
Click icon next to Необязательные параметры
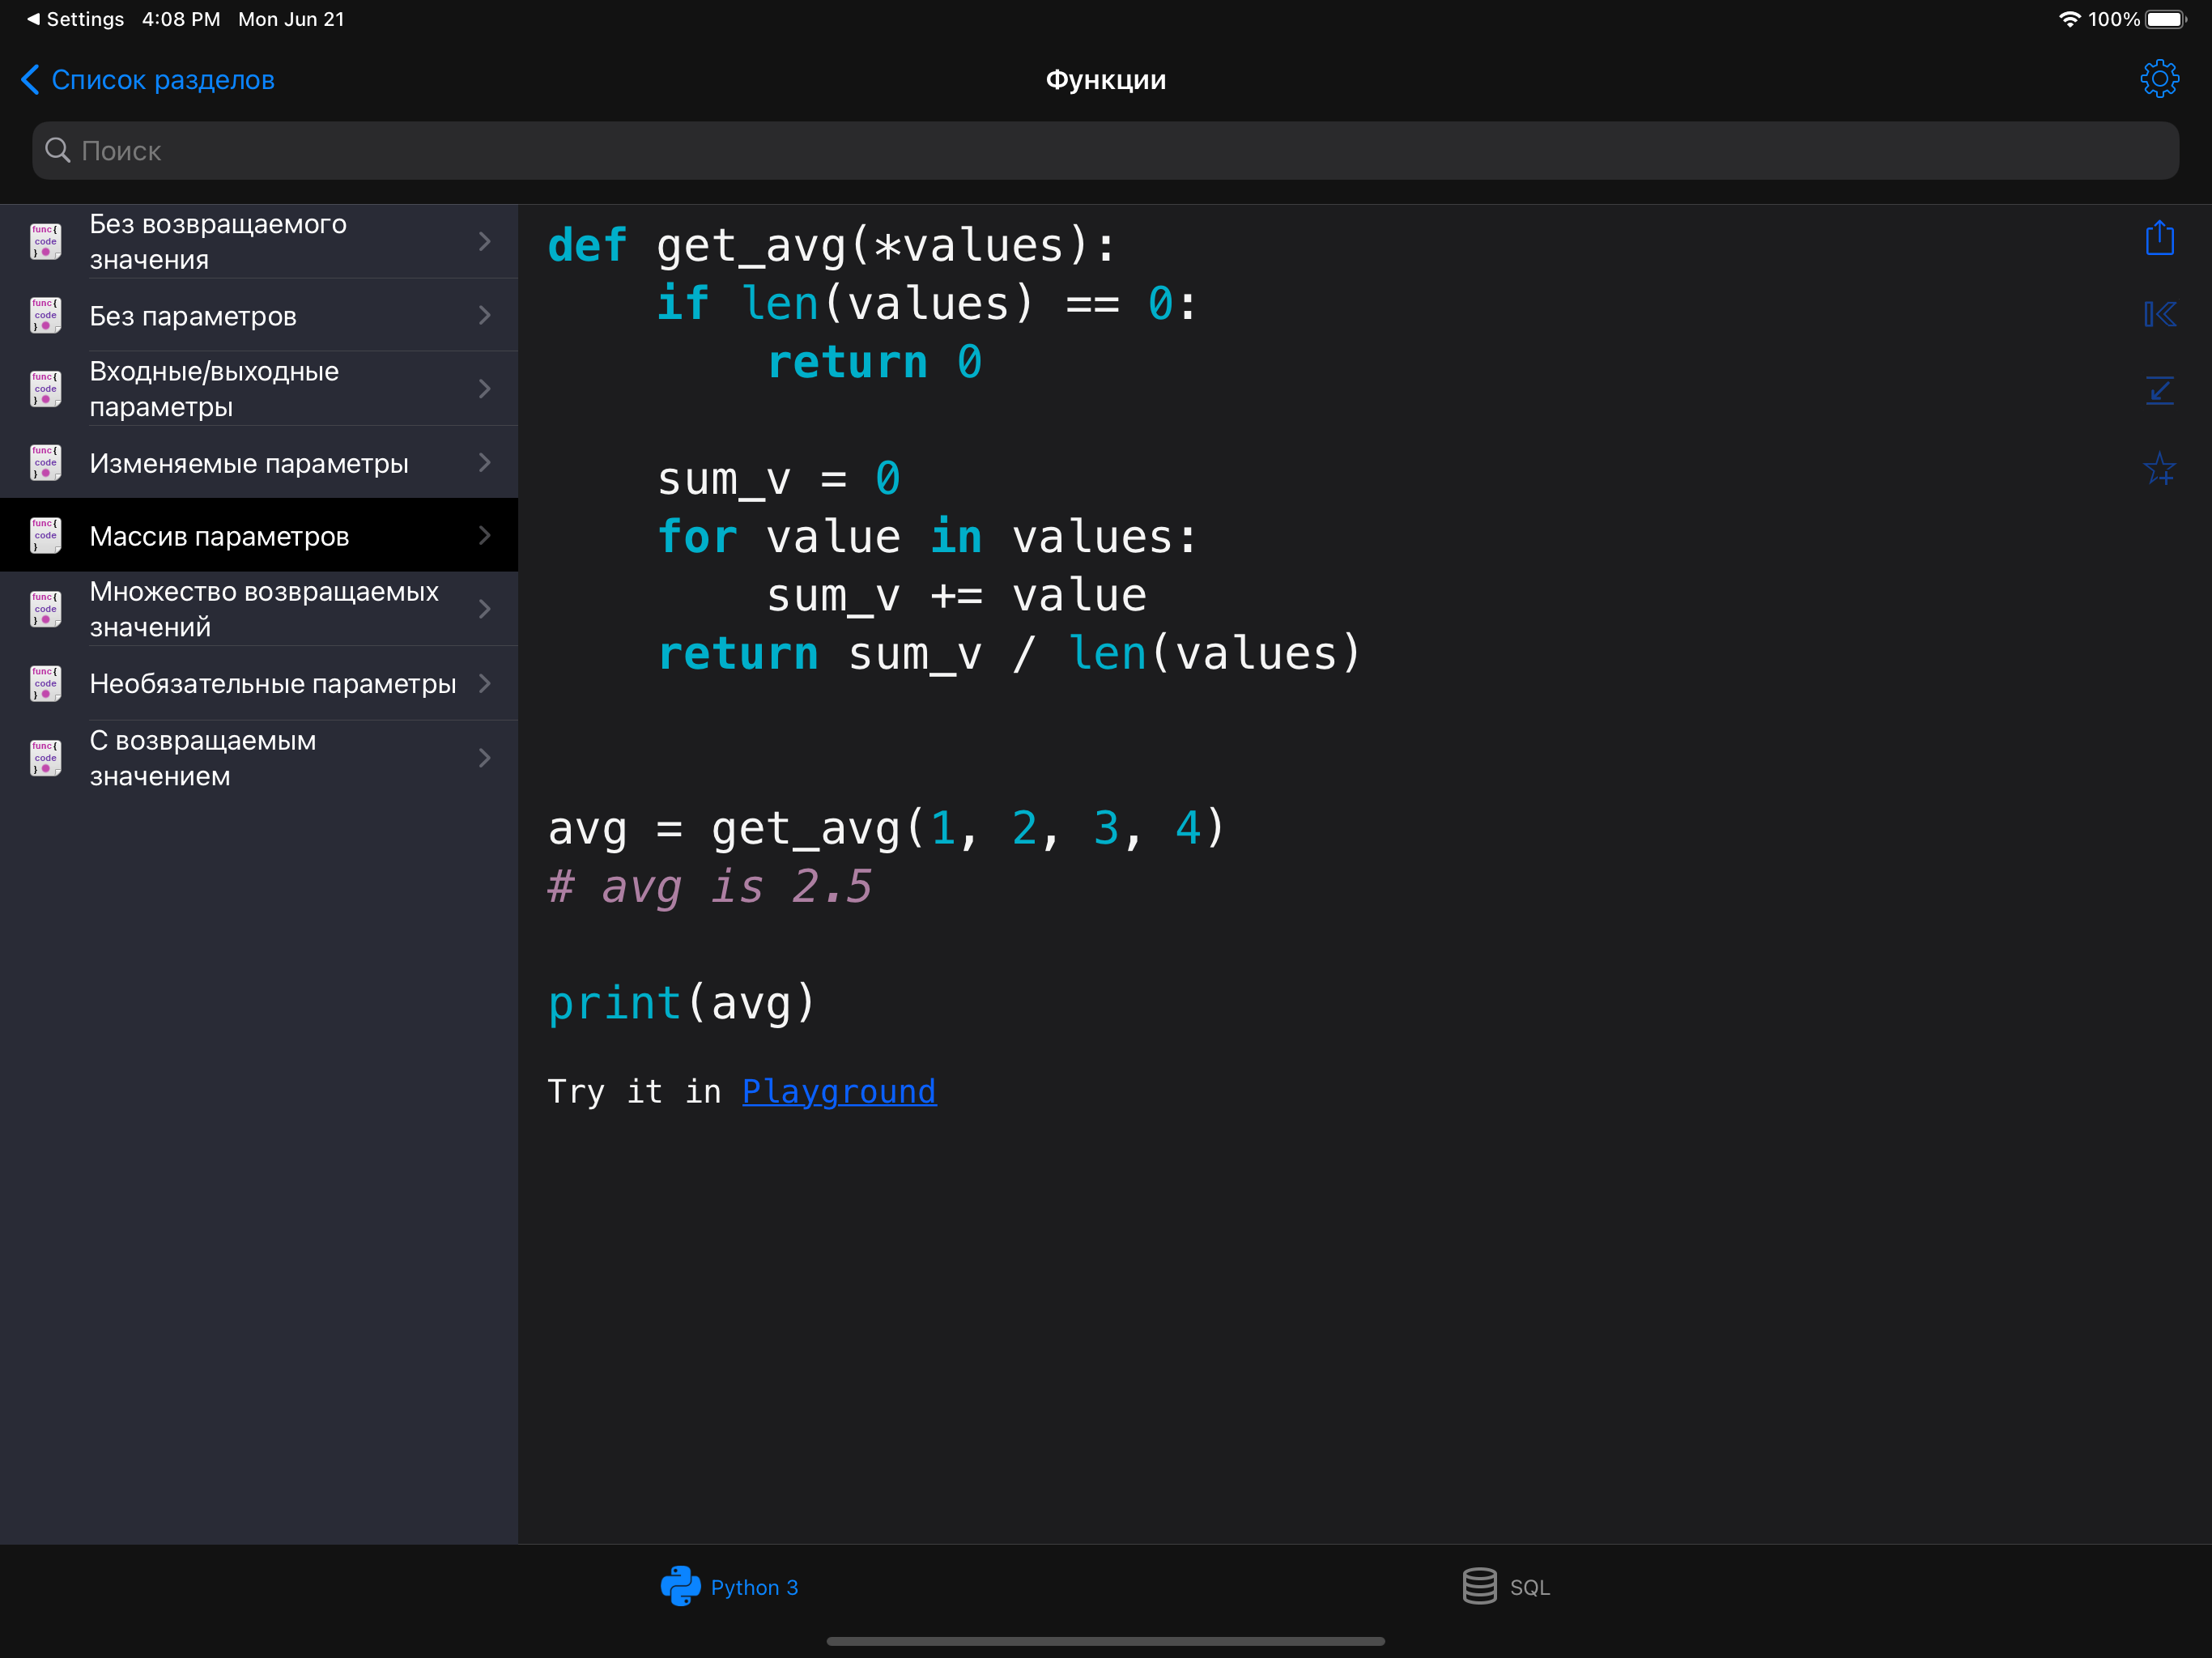click(45, 683)
